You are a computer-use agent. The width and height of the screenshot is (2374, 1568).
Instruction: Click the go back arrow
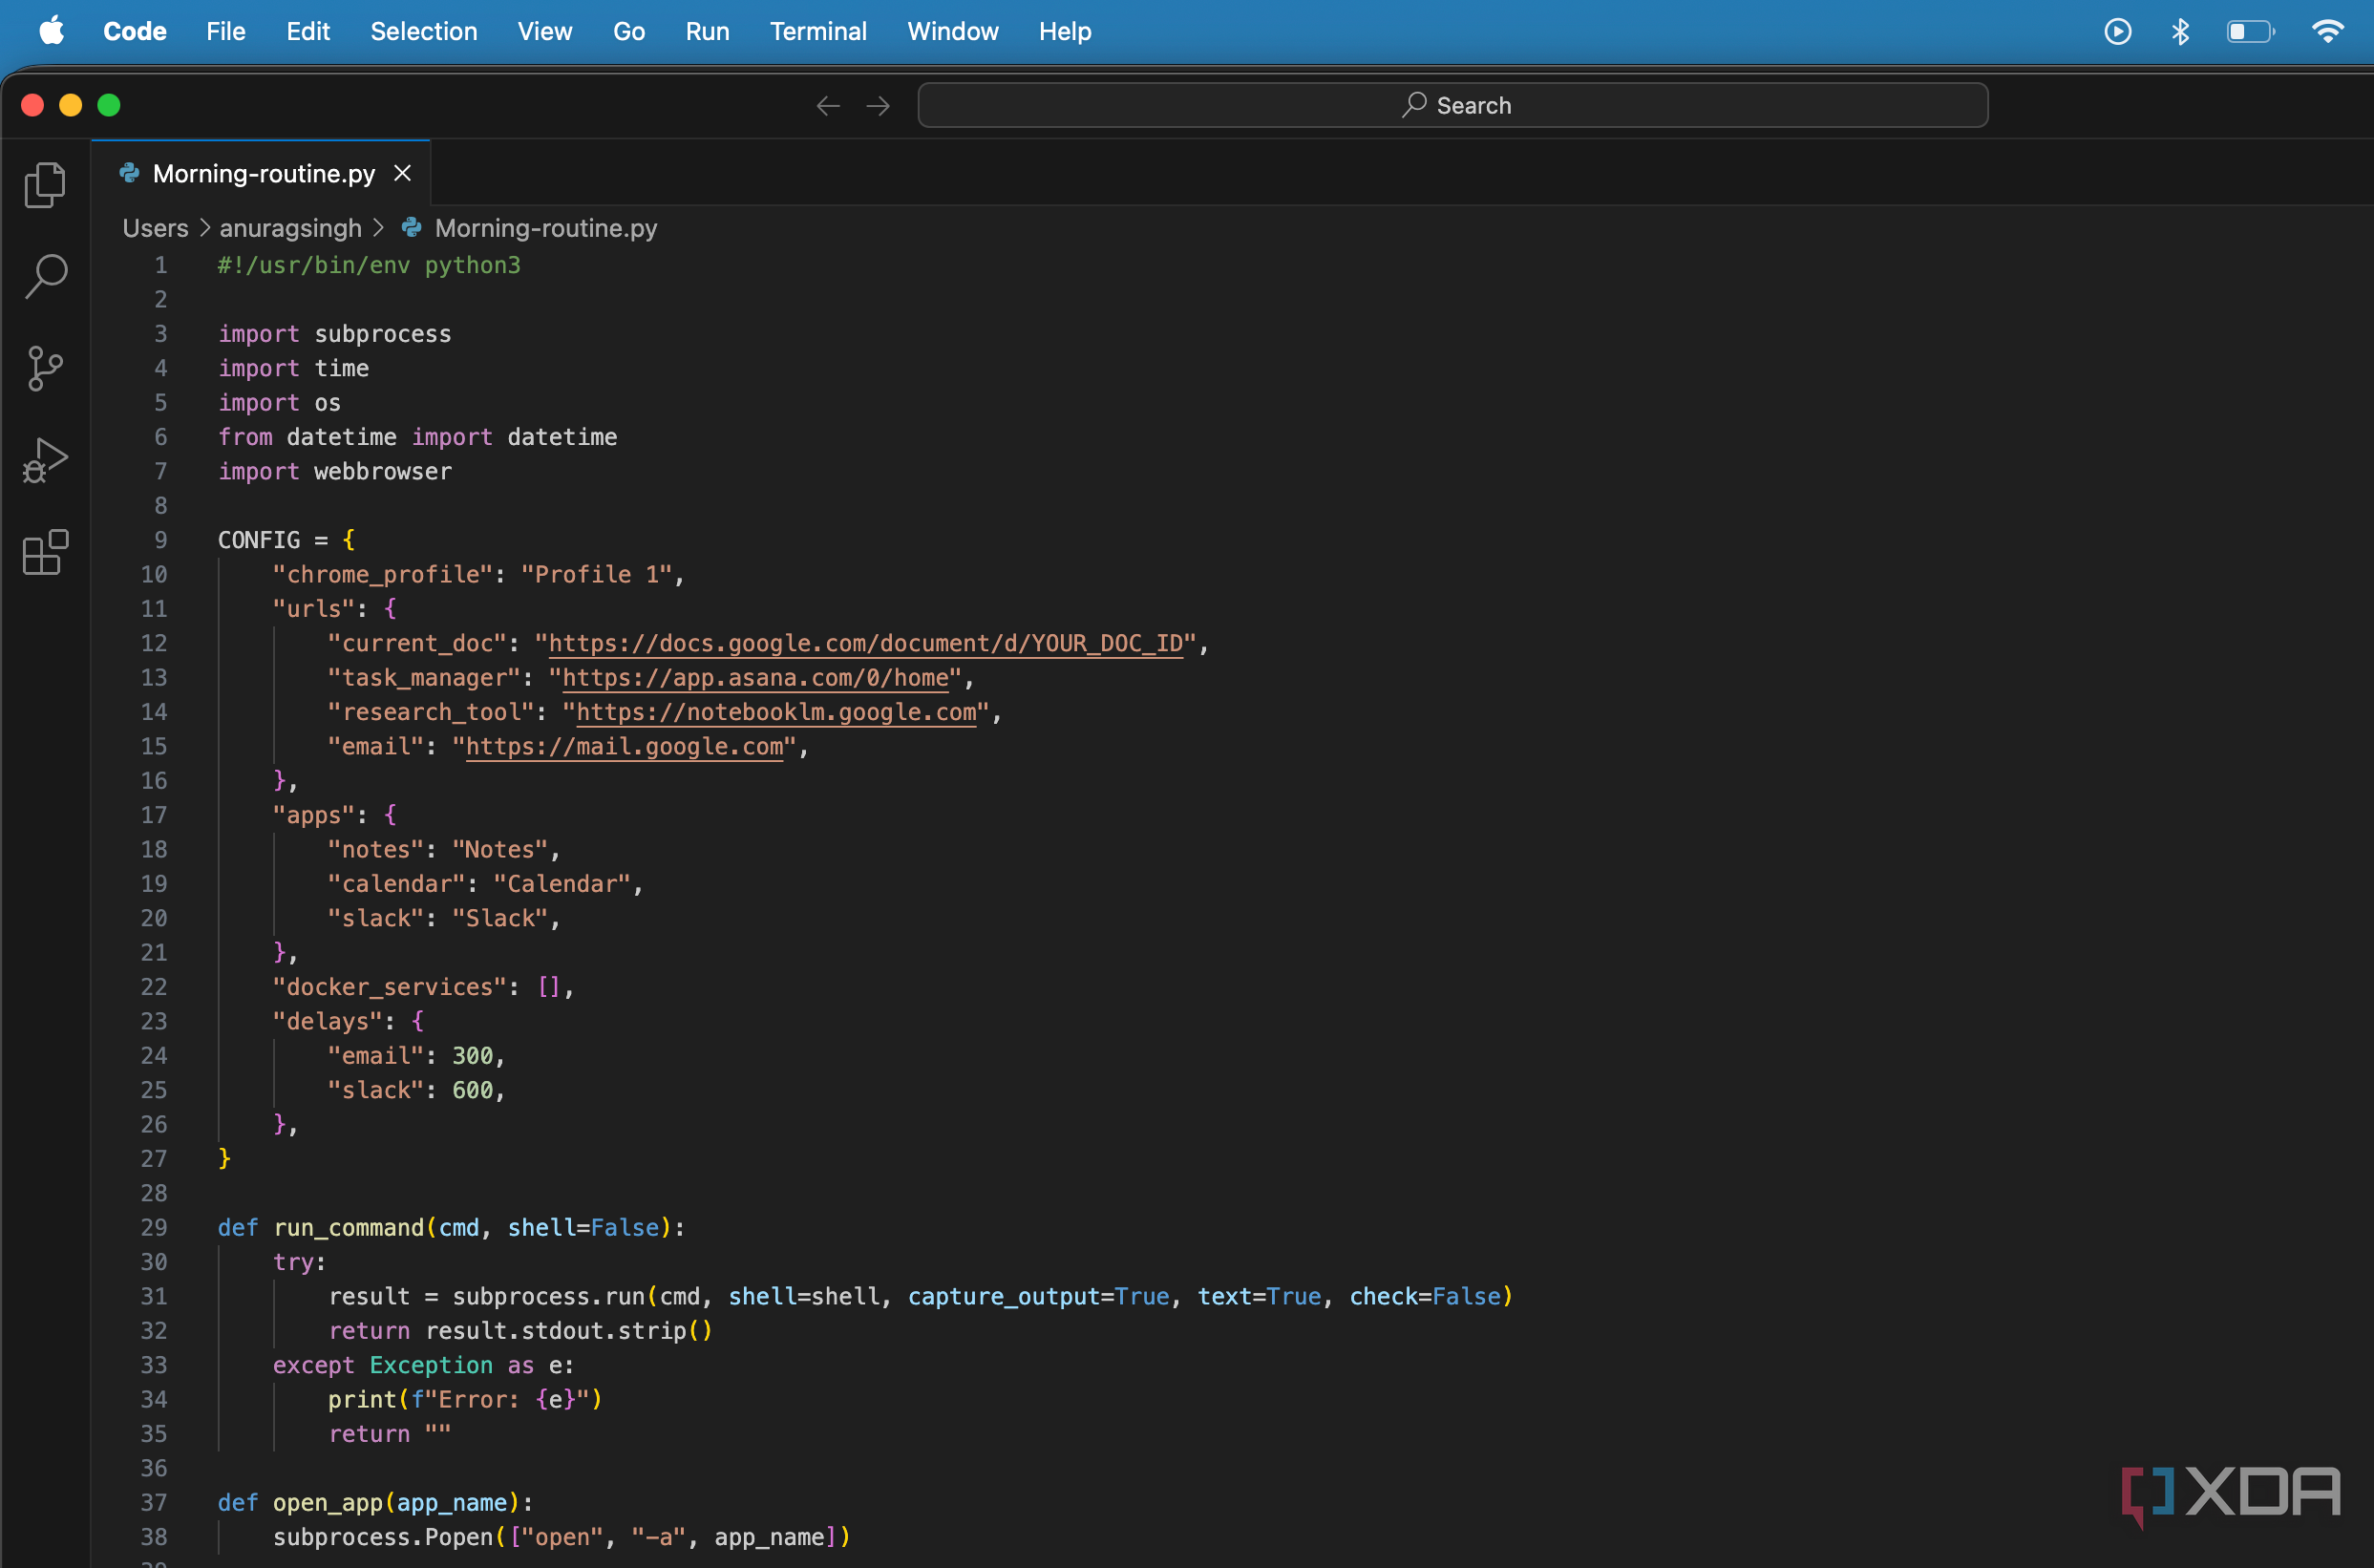pos(827,105)
